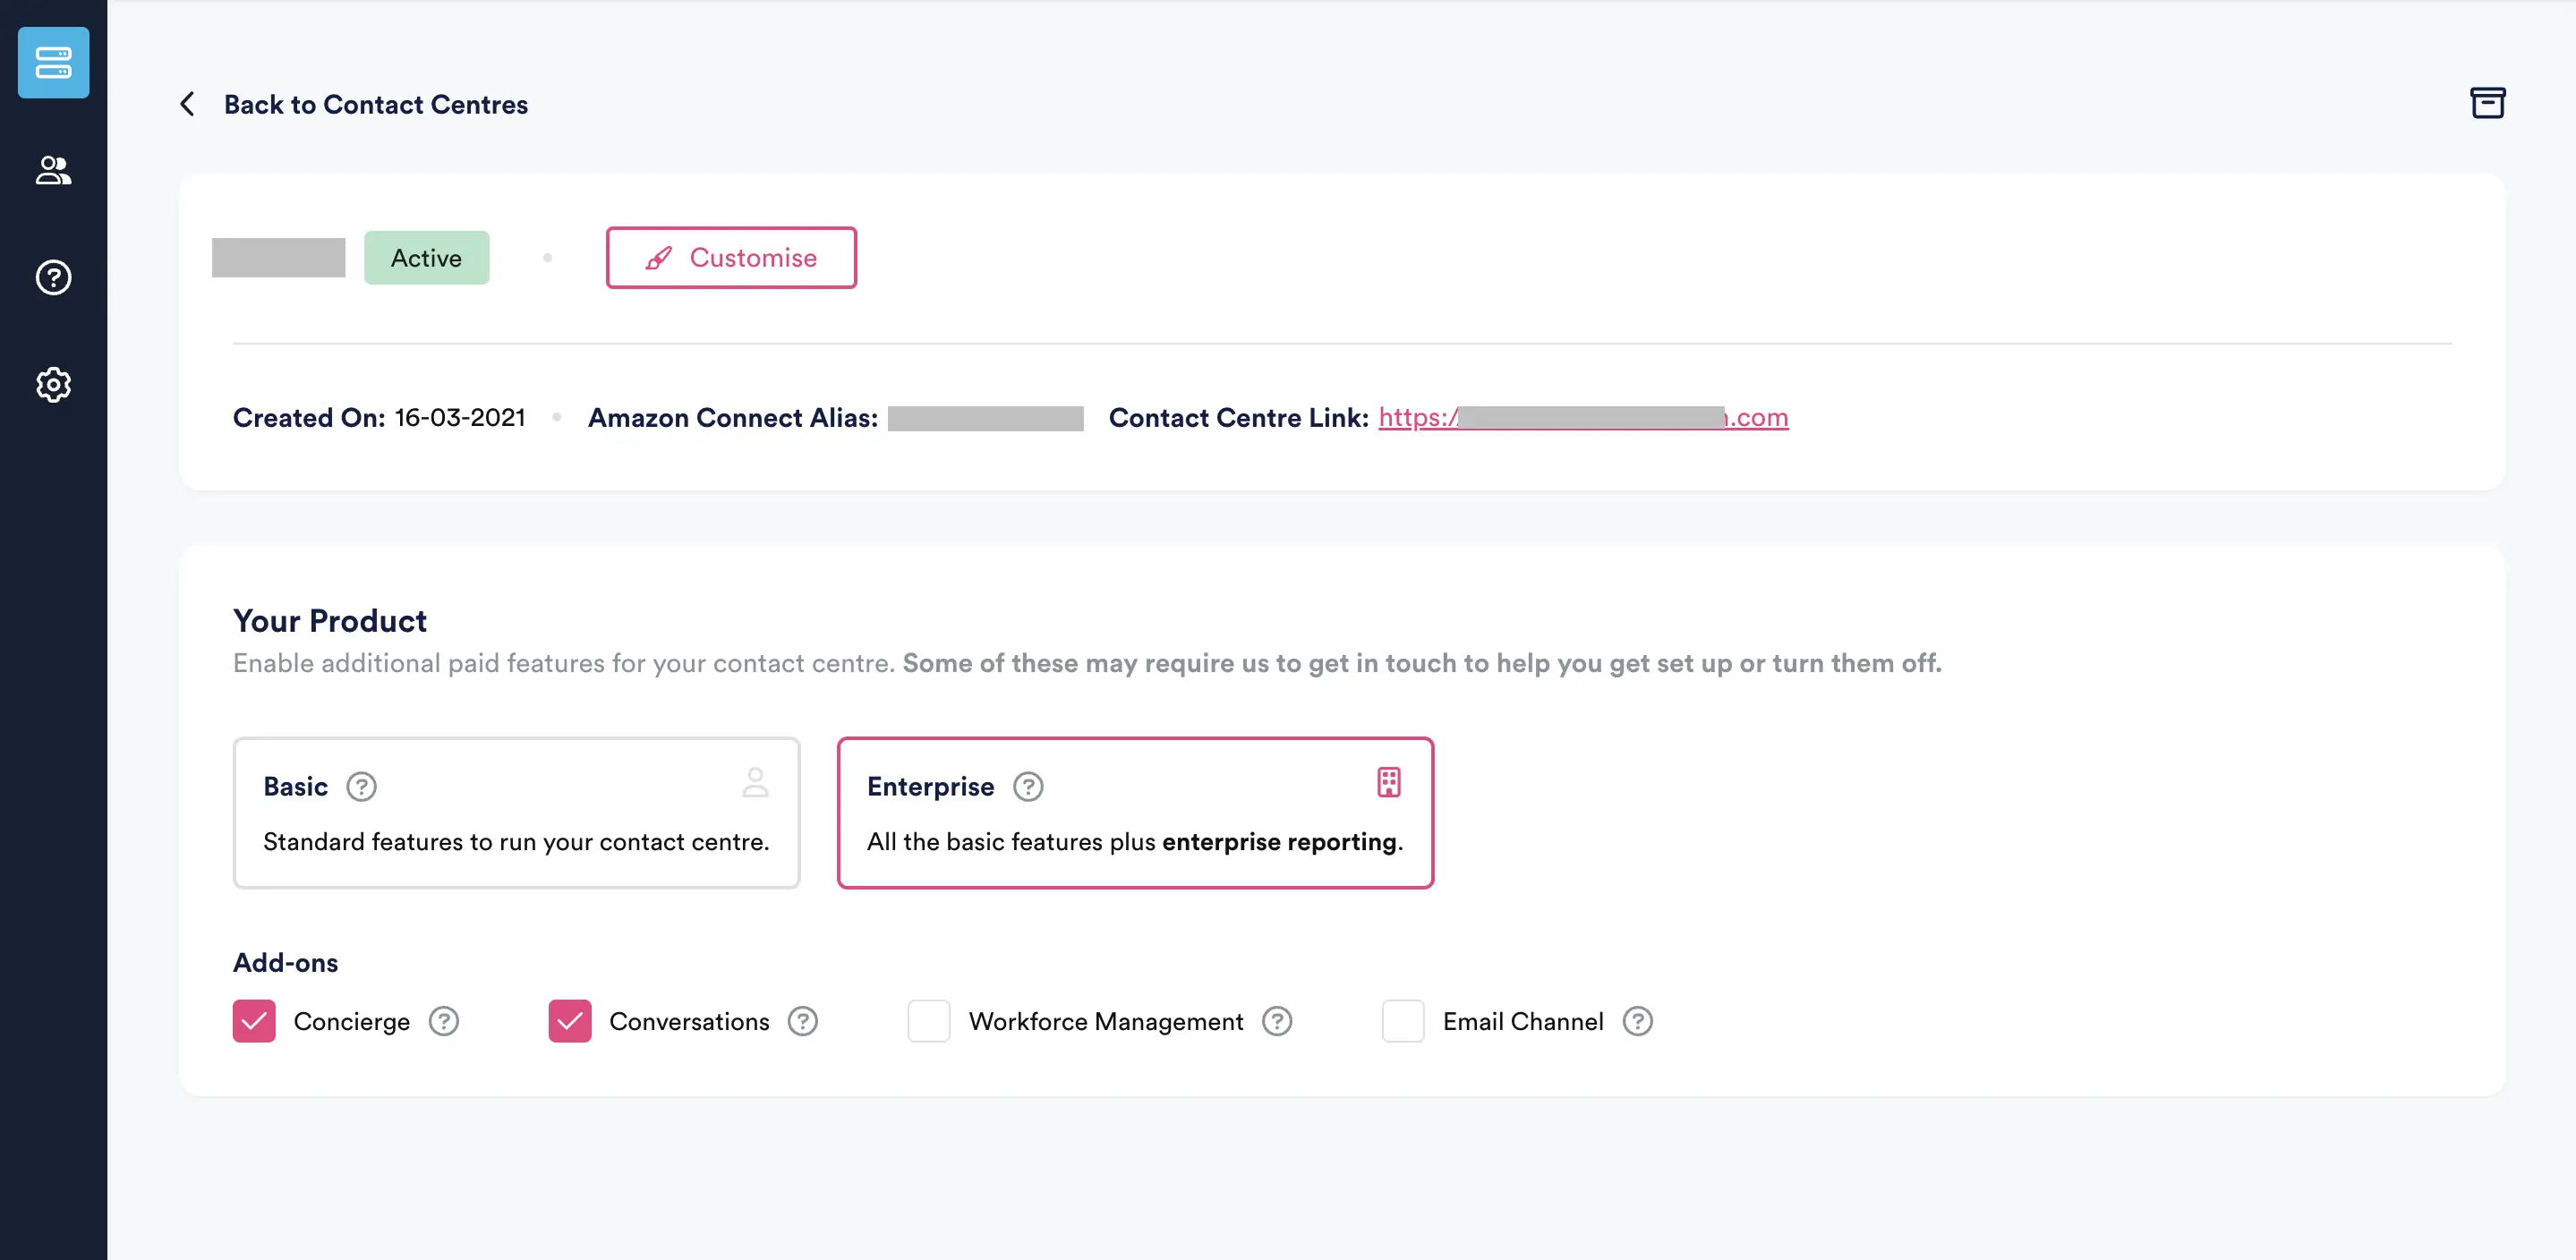Click the Enterprise plan help icon
The width and height of the screenshot is (2576, 1260).
(x=1027, y=786)
